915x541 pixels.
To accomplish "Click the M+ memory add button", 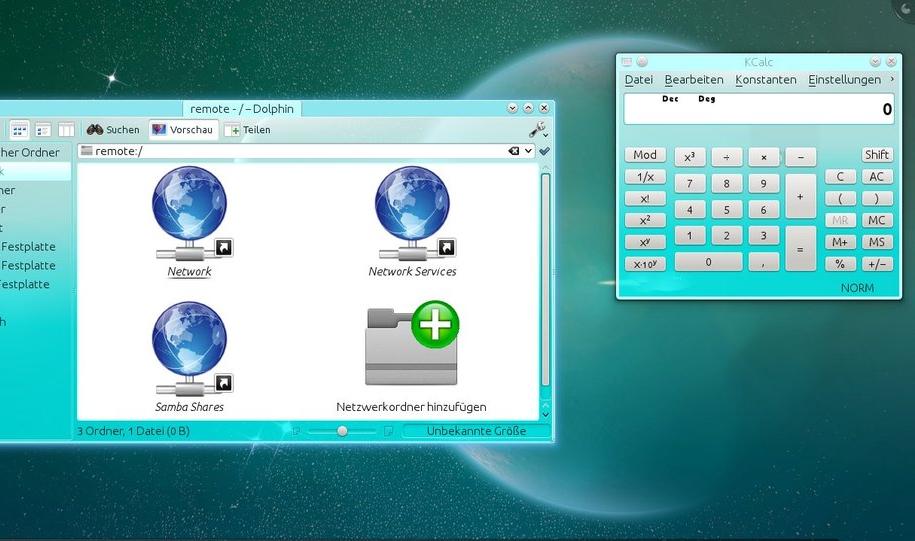I will click(x=840, y=242).
